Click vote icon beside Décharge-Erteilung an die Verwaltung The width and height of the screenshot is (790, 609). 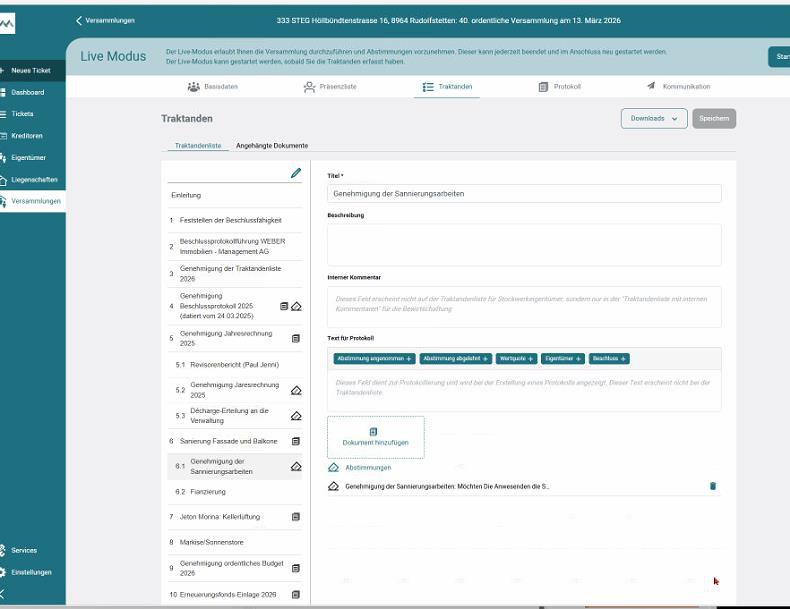tap(296, 416)
